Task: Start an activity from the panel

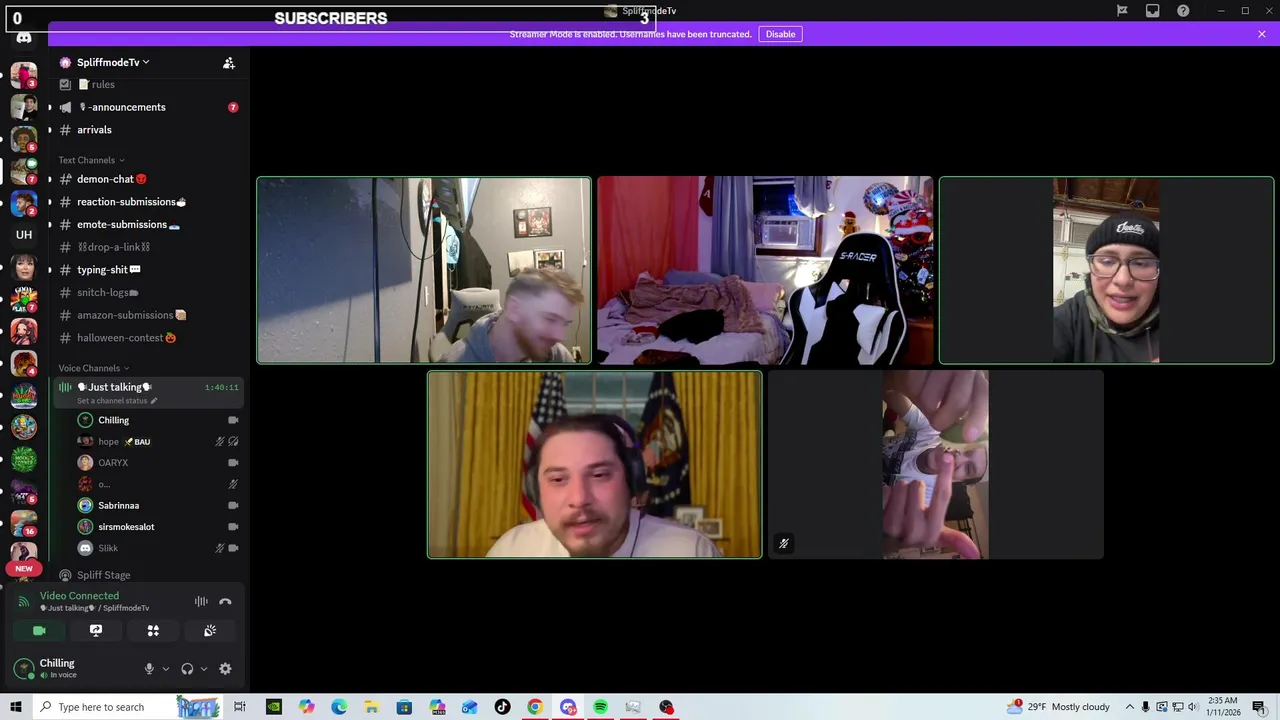Action: tap(153, 631)
